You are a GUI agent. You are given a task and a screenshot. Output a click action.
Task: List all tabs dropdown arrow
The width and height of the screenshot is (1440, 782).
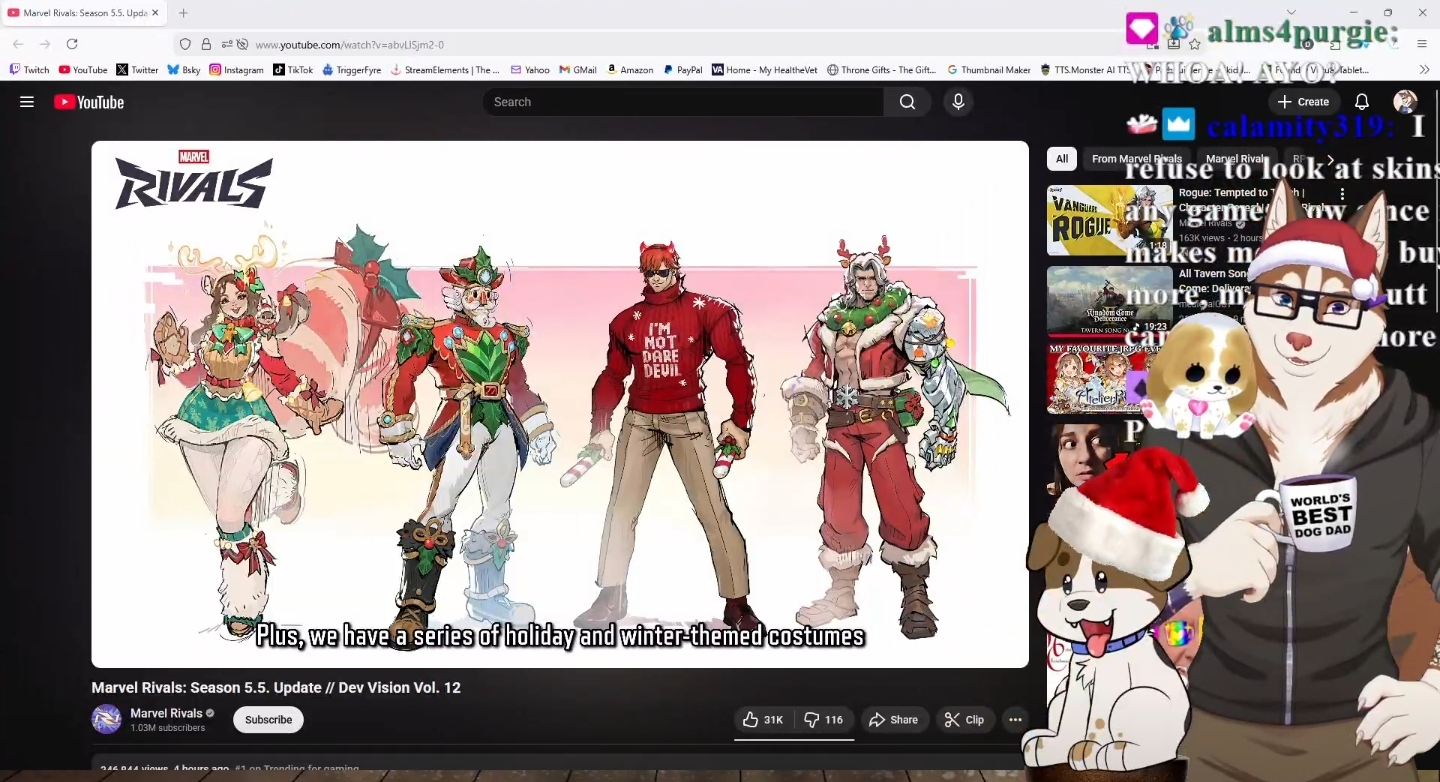(1291, 13)
